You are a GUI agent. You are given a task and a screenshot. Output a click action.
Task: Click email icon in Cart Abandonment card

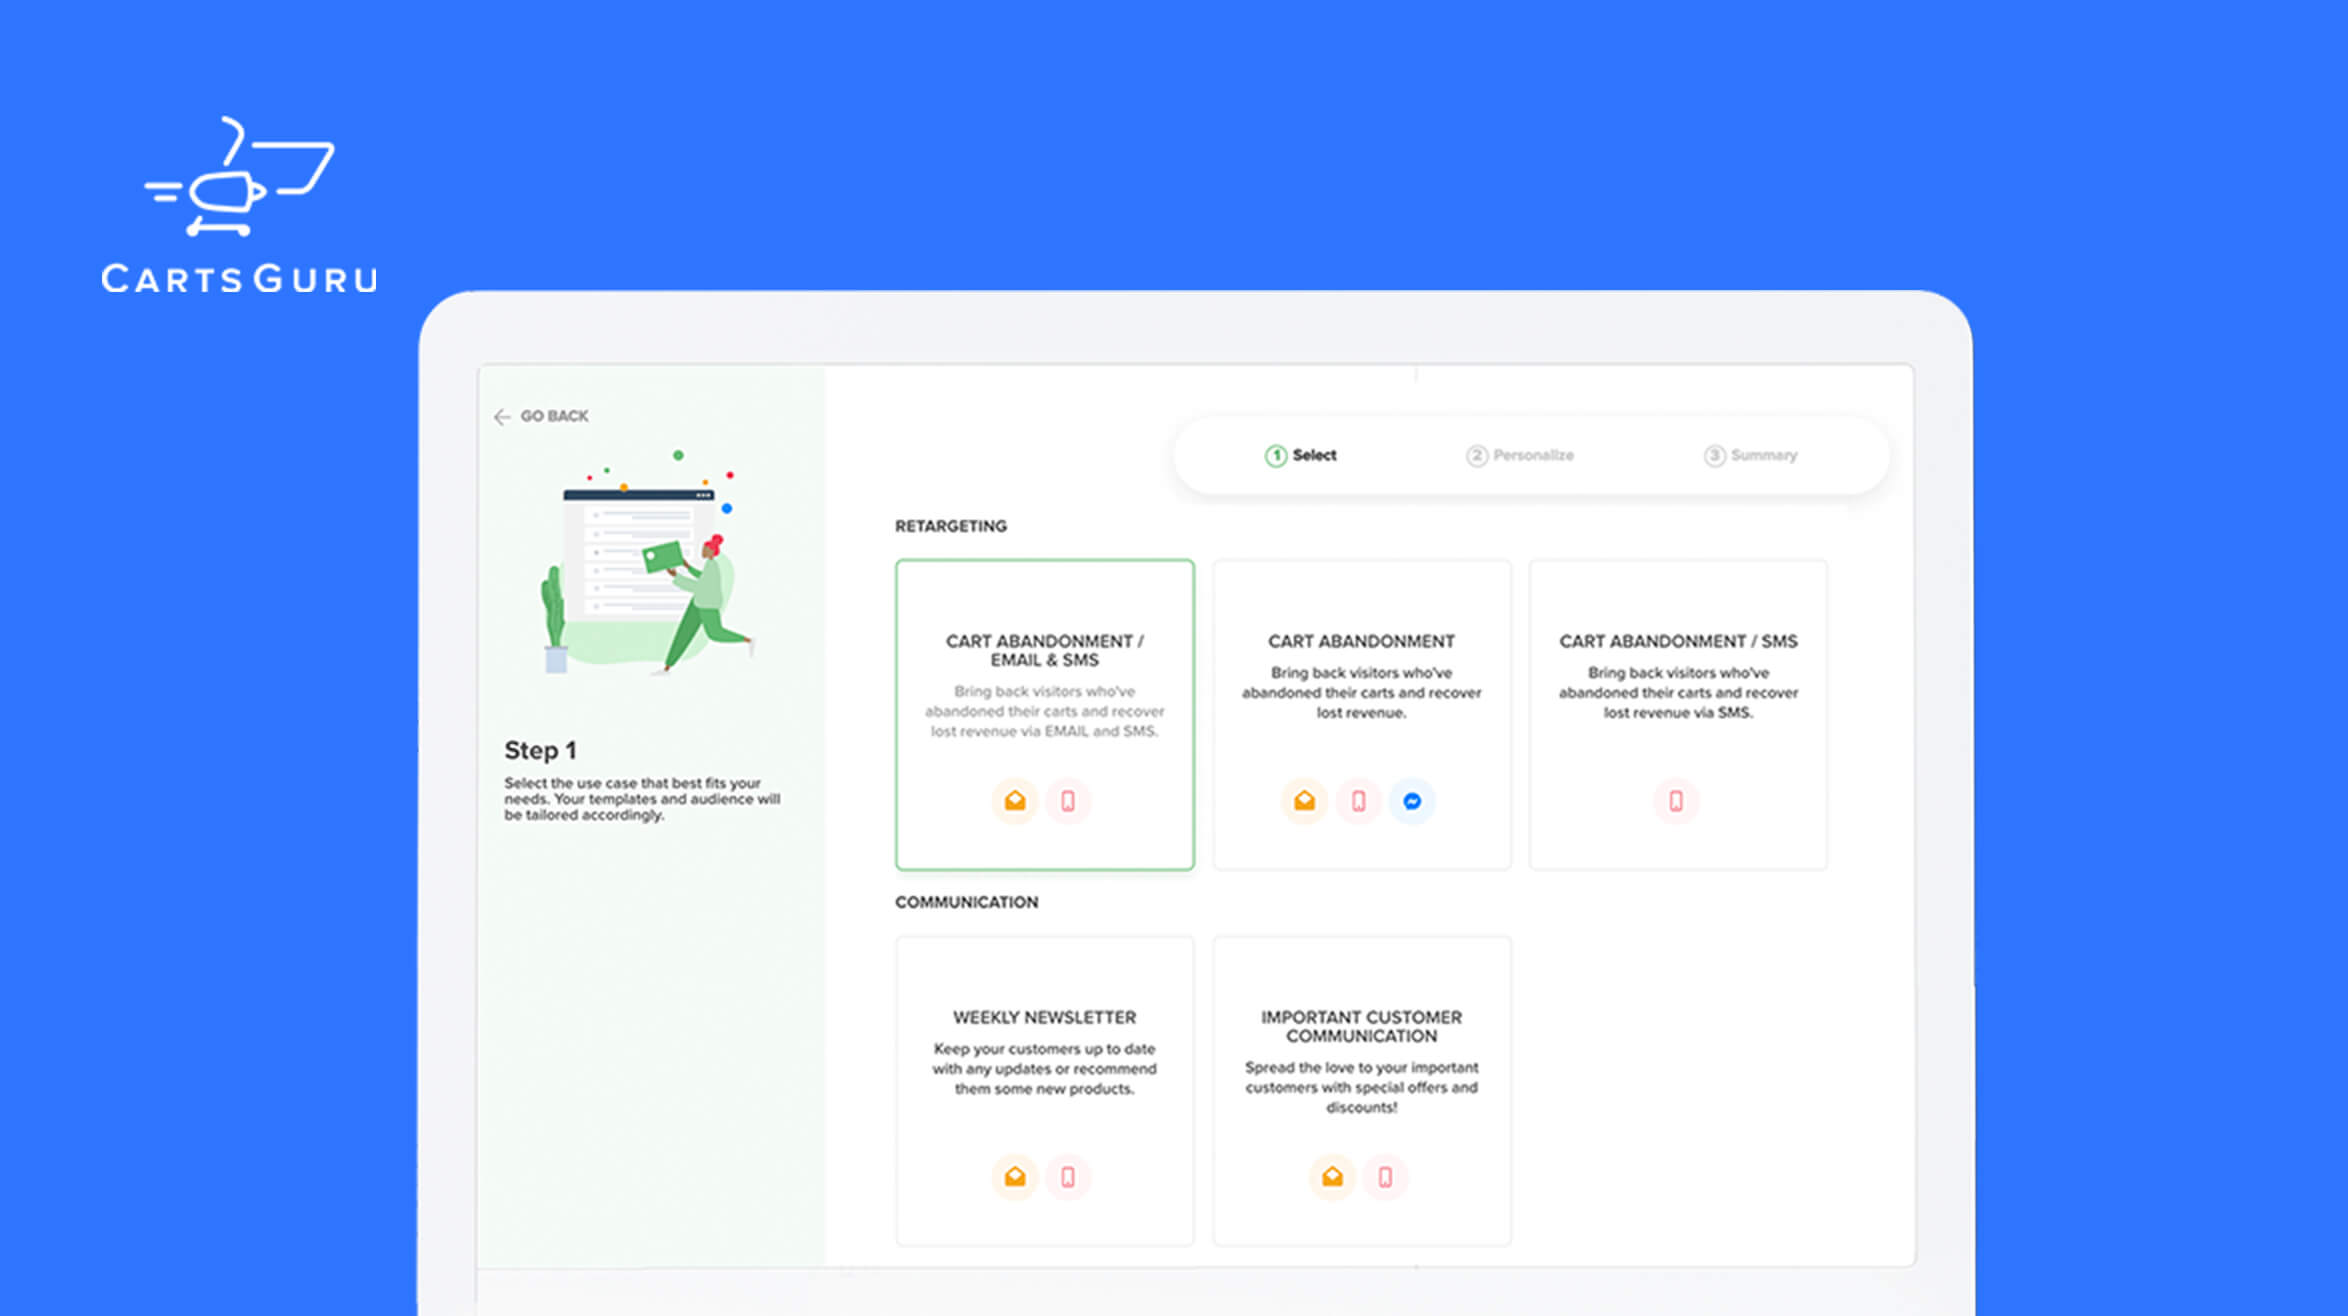coord(1304,801)
